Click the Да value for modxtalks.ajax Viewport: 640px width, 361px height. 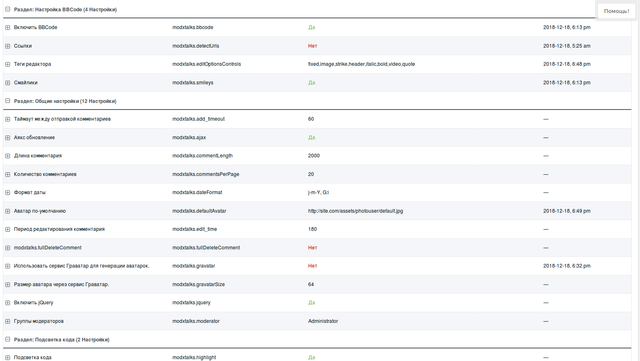coord(311,138)
